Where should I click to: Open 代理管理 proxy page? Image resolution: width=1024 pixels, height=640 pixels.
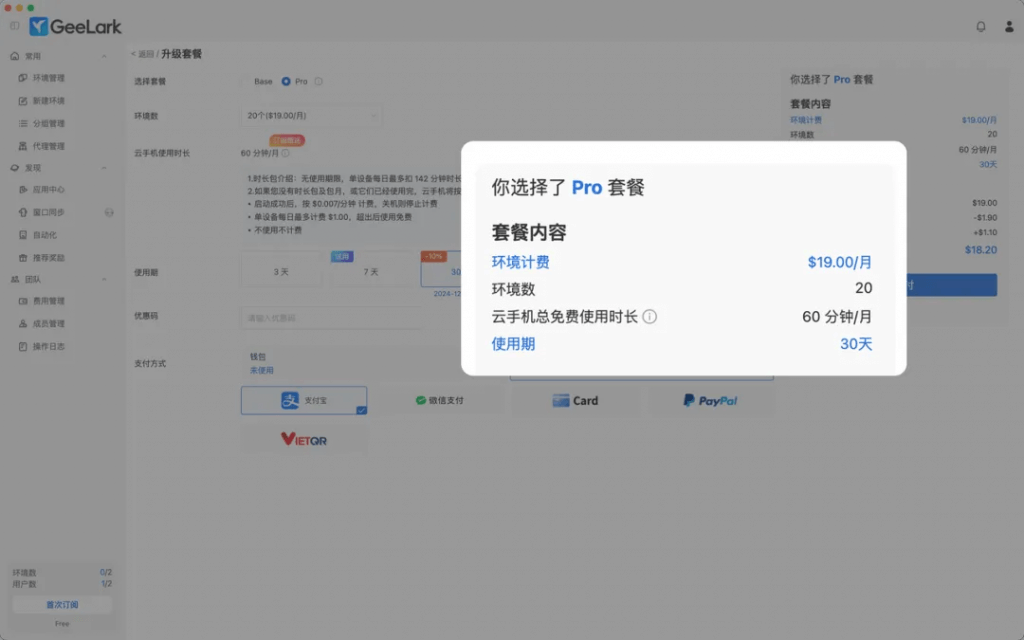click(x=49, y=146)
